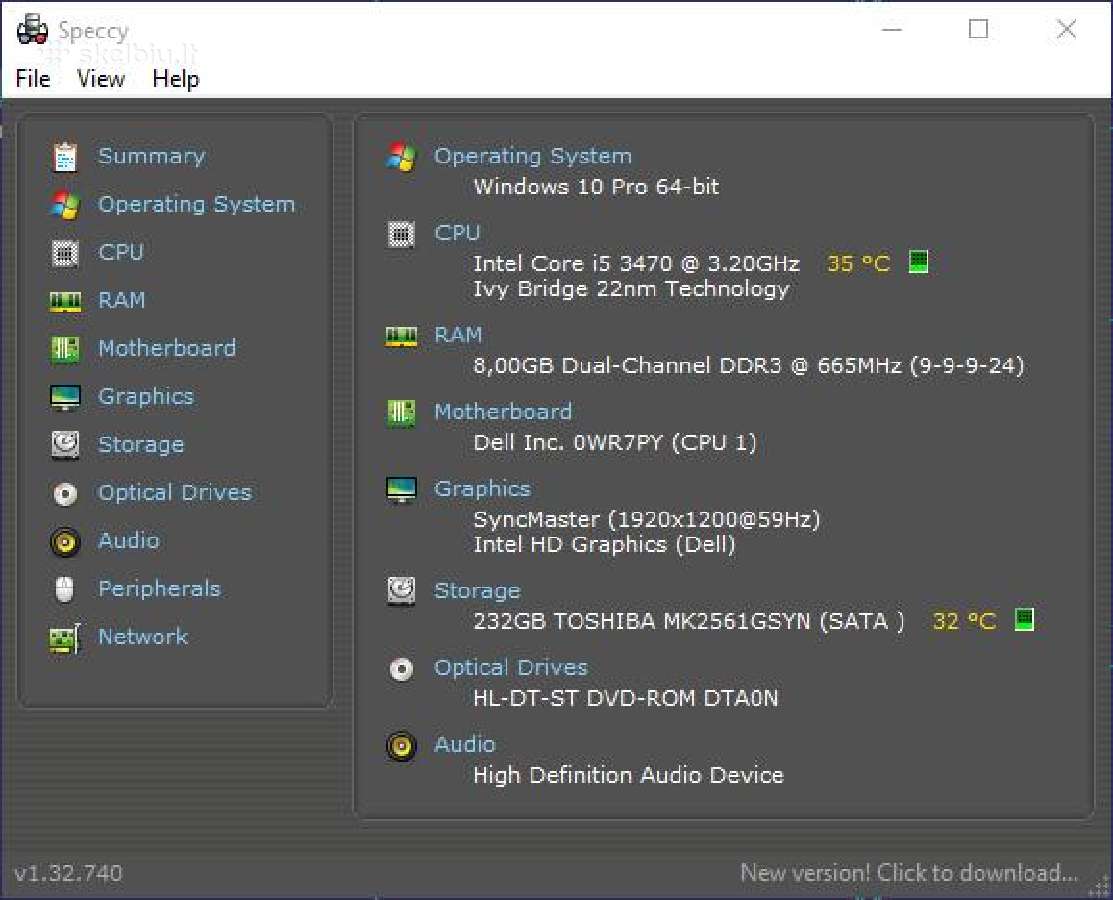Click the monitor icon beside Graphics heading
The height and width of the screenshot is (900, 1113).
pyautogui.click(x=401, y=490)
